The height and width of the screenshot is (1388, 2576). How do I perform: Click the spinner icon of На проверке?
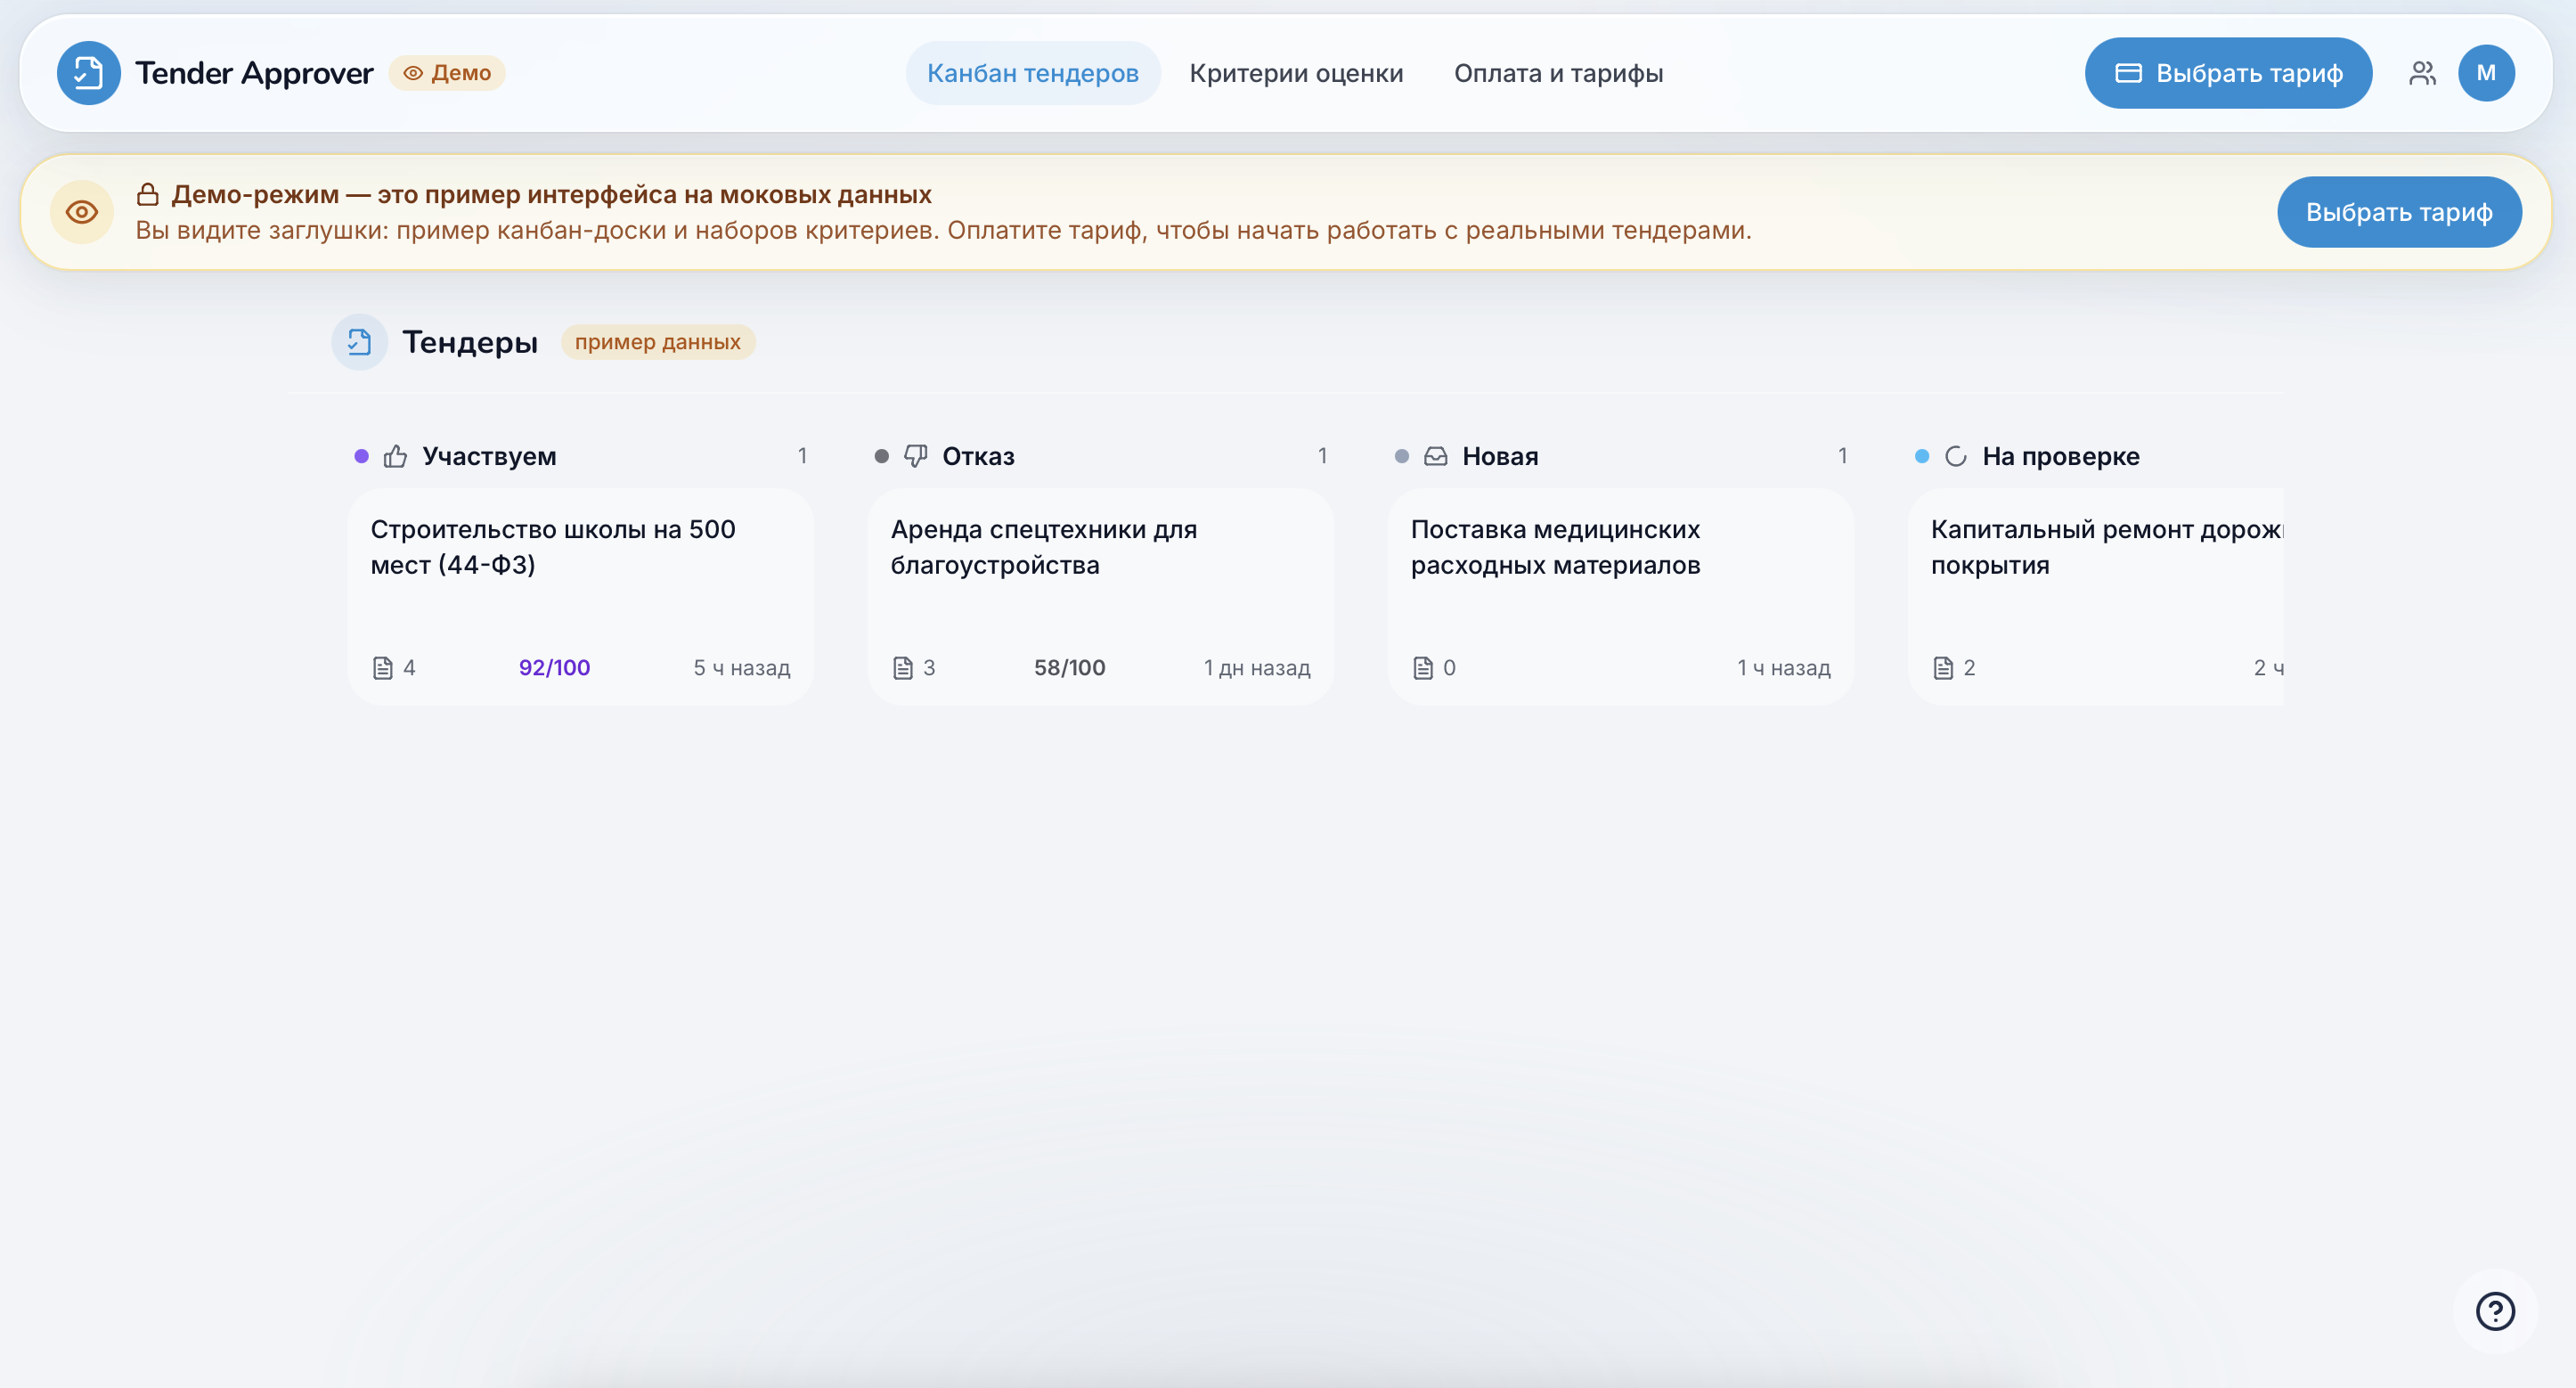1955,456
